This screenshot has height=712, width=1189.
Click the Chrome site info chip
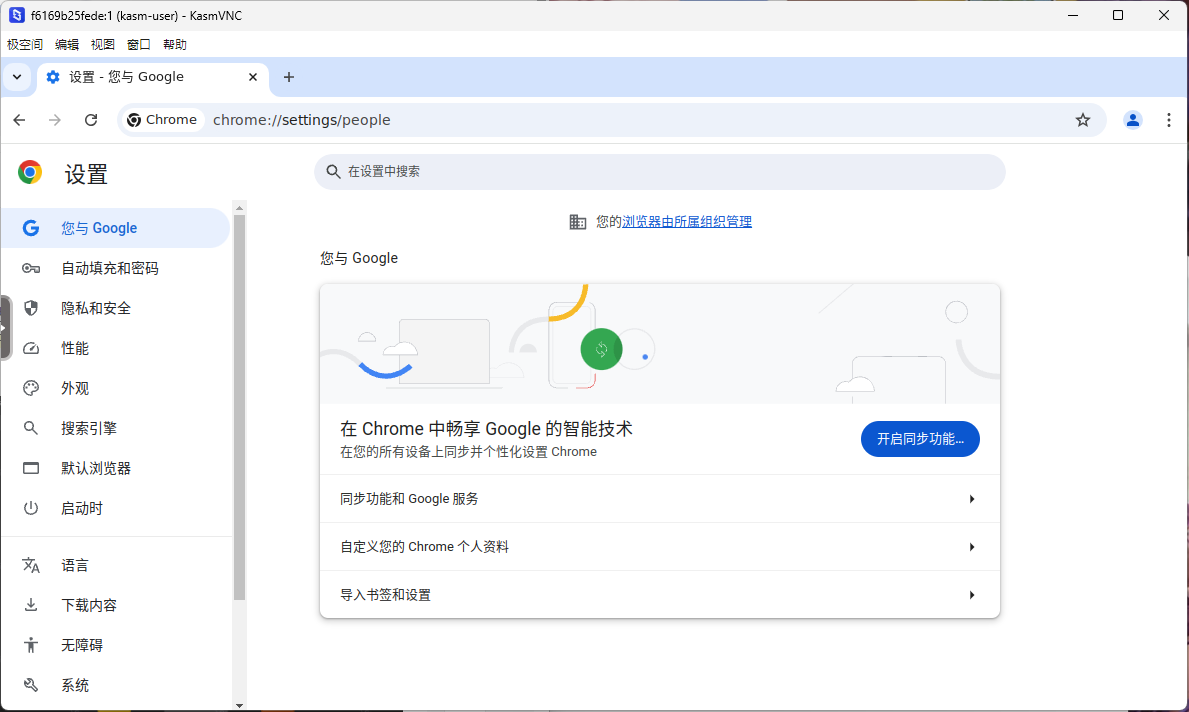pyautogui.click(x=162, y=120)
